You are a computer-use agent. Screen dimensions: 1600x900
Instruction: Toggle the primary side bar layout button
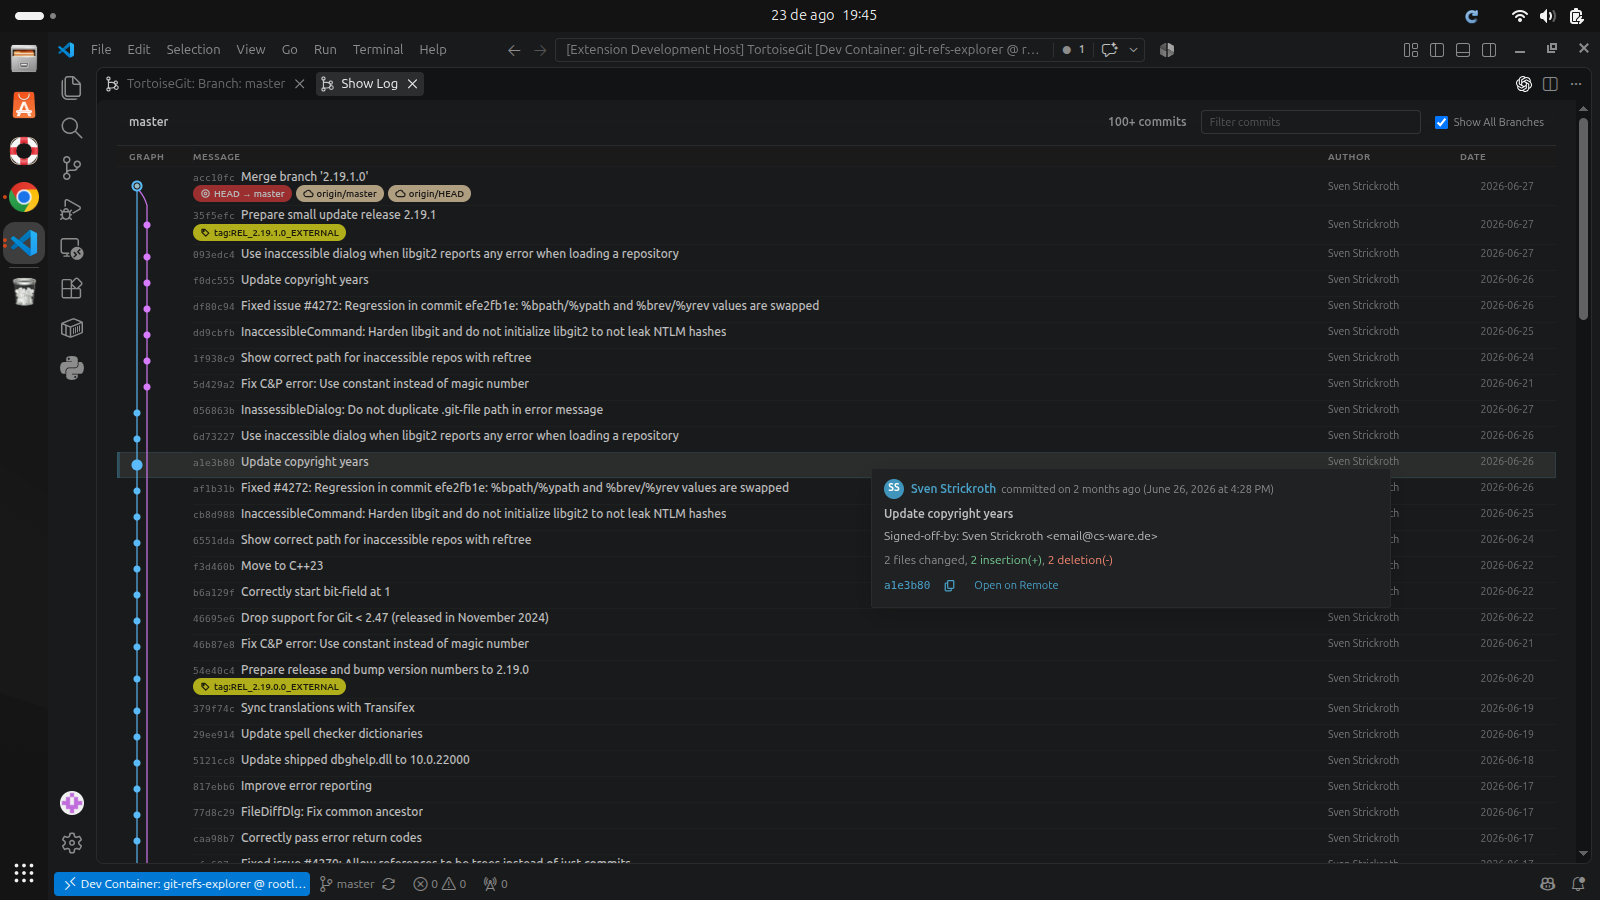(1437, 50)
